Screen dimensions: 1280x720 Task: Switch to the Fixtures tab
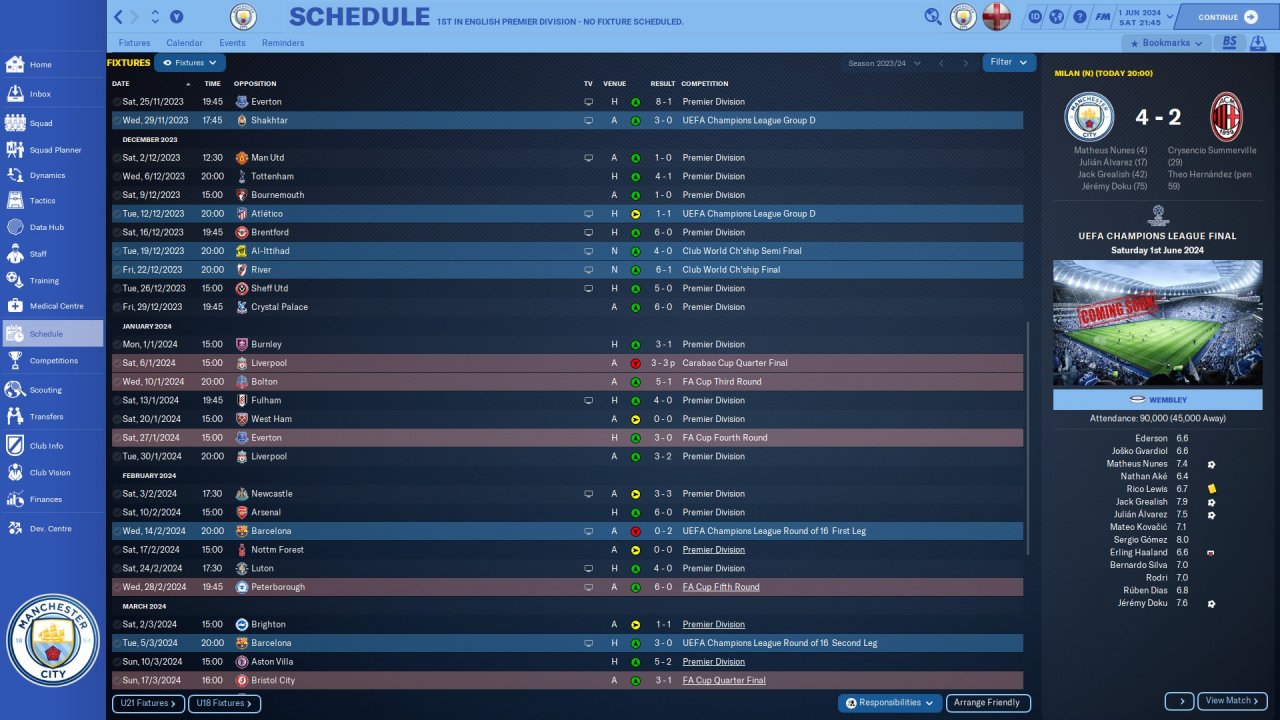click(134, 43)
